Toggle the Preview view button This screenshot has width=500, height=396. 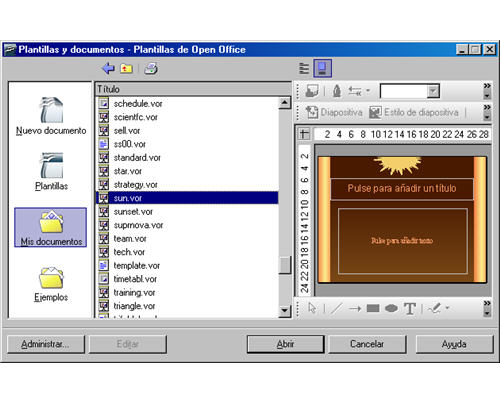[x=322, y=68]
